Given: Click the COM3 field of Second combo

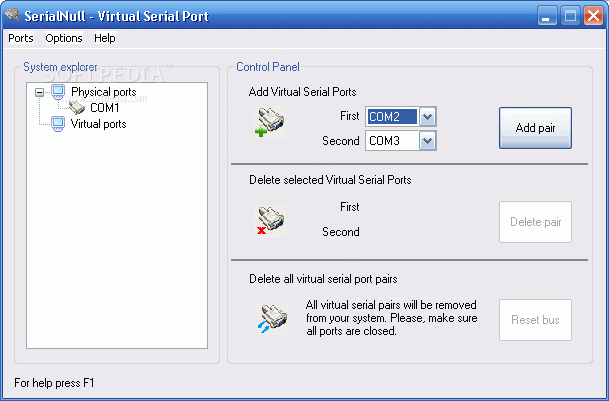Looking at the screenshot, I should [392, 141].
